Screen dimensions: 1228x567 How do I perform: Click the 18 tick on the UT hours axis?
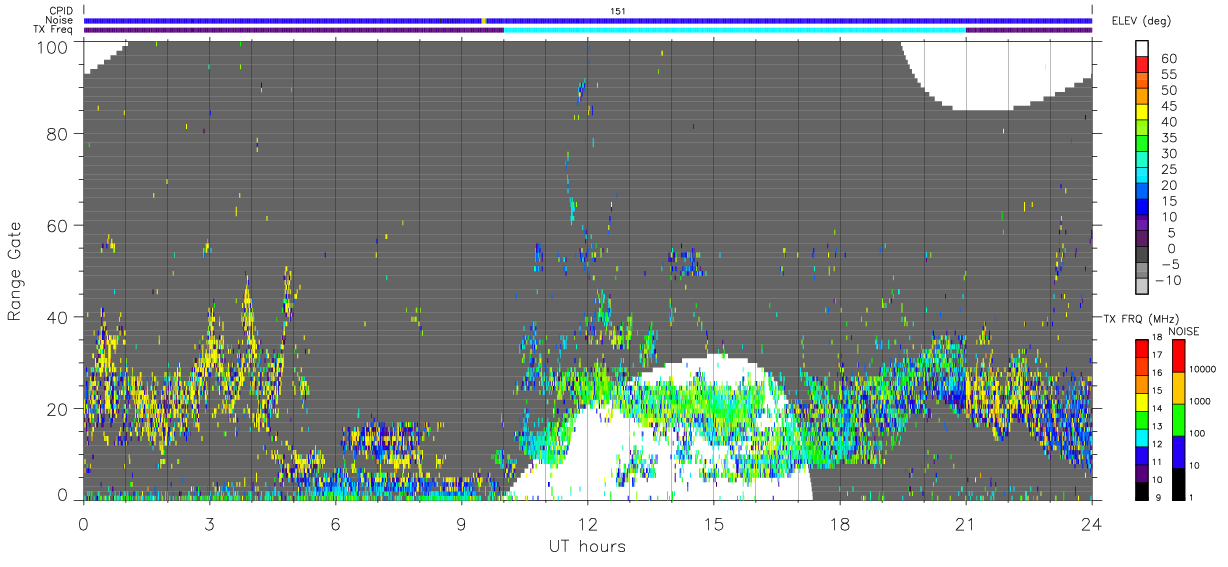839,523
